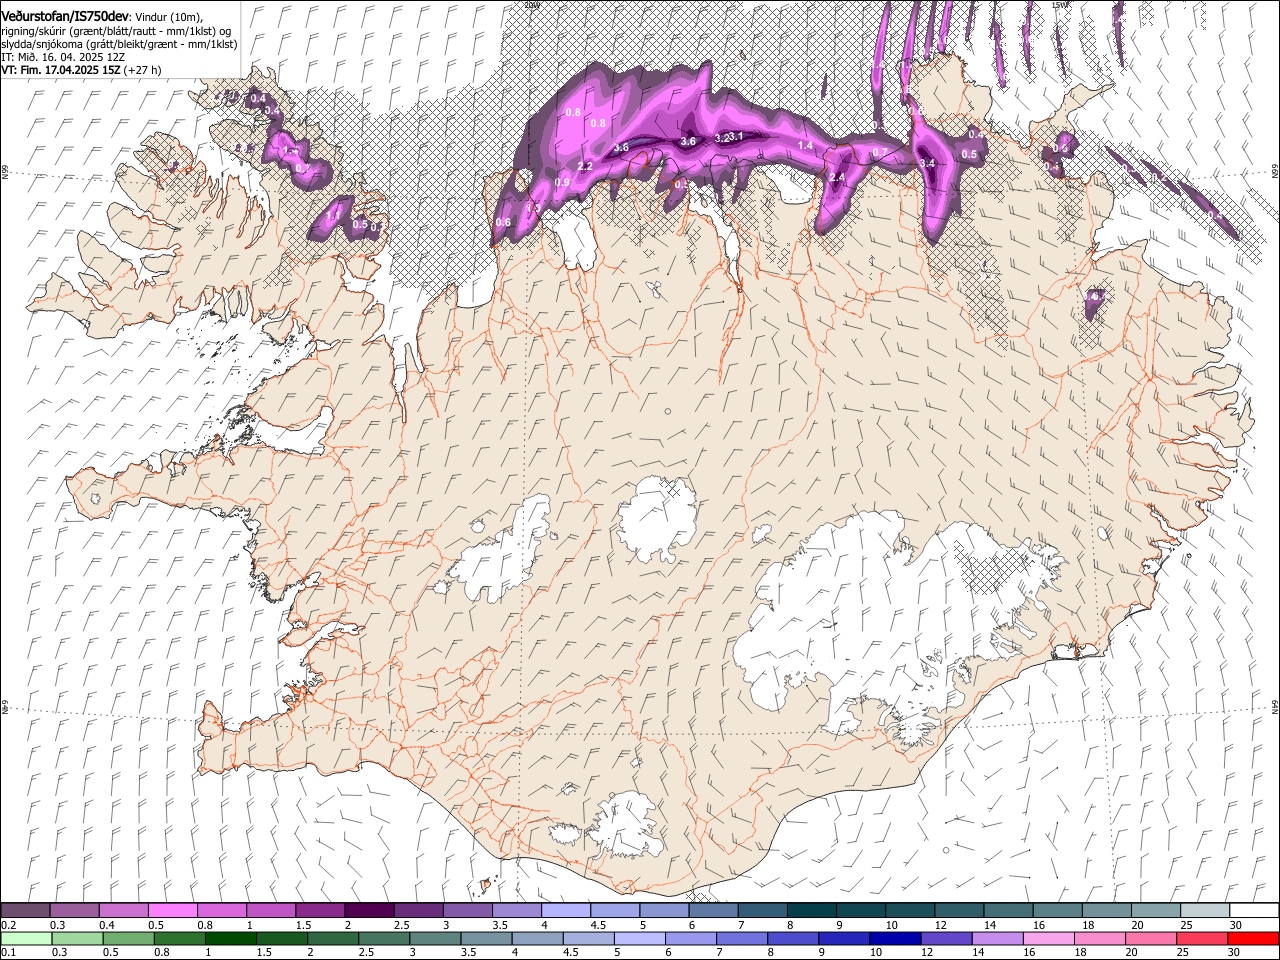1280x960 pixels.
Task: Click the 64N latitude label on right edge
Action: click(1275, 706)
